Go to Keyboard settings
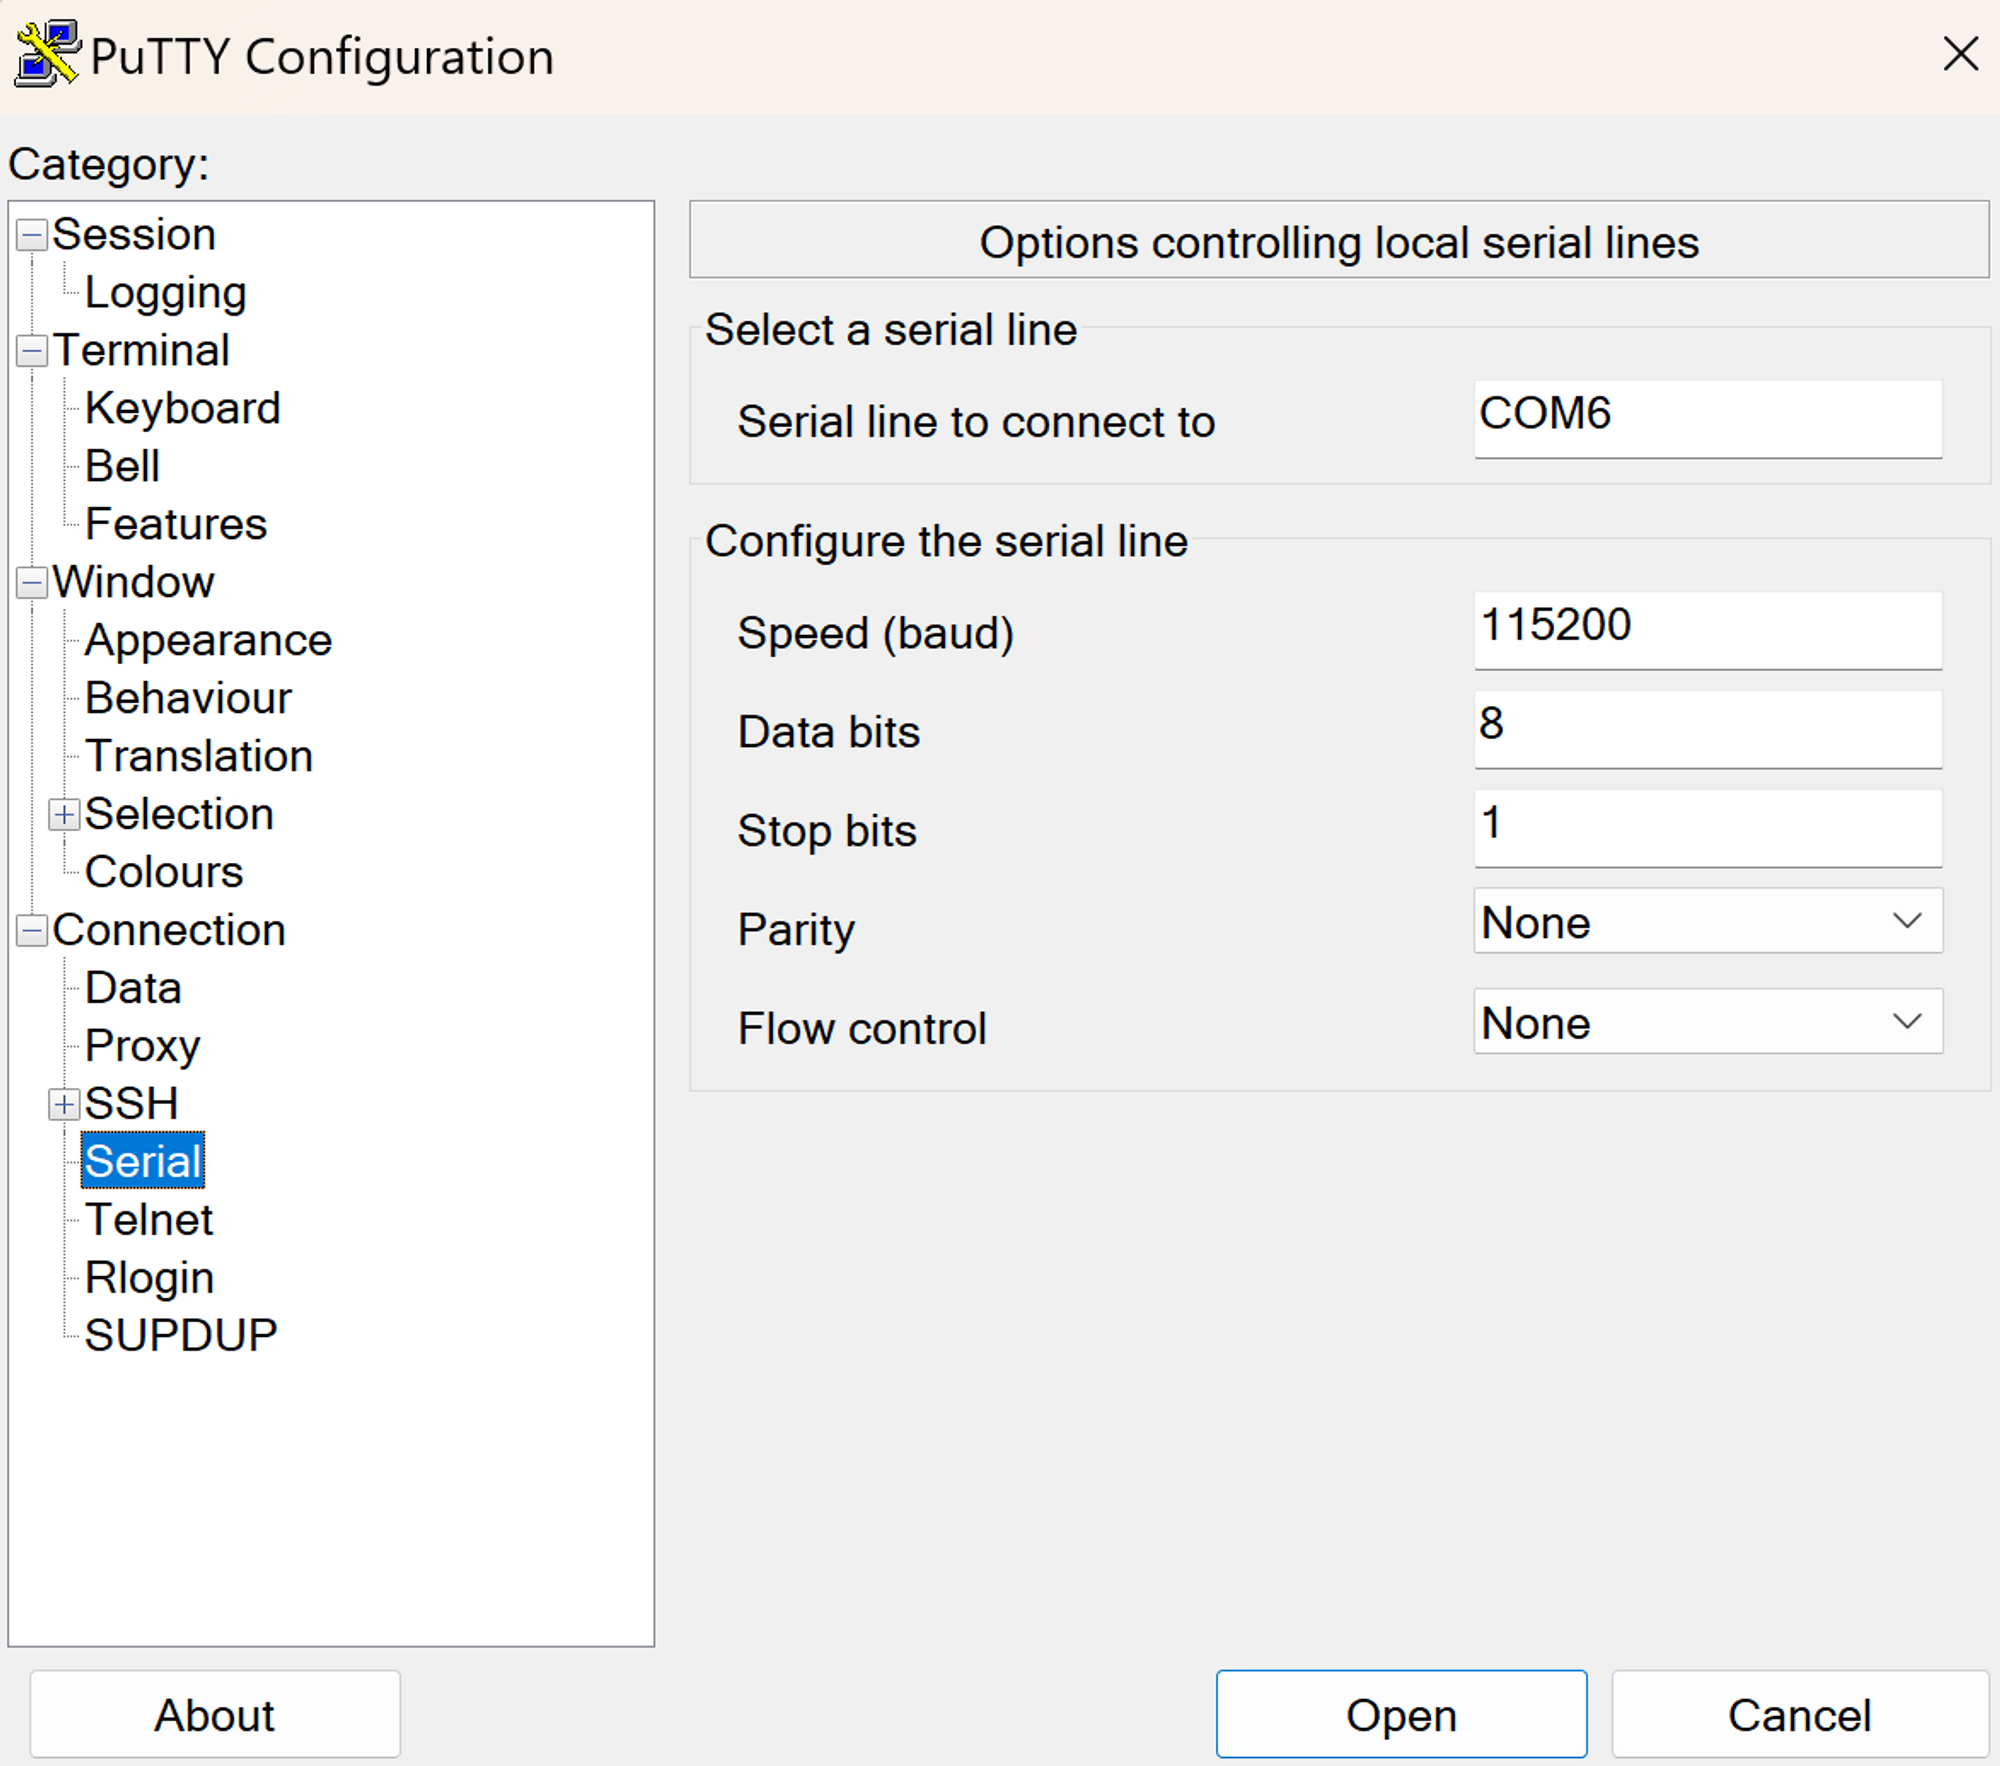Image resolution: width=2000 pixels, height=1766 pixels. [182, 409]
